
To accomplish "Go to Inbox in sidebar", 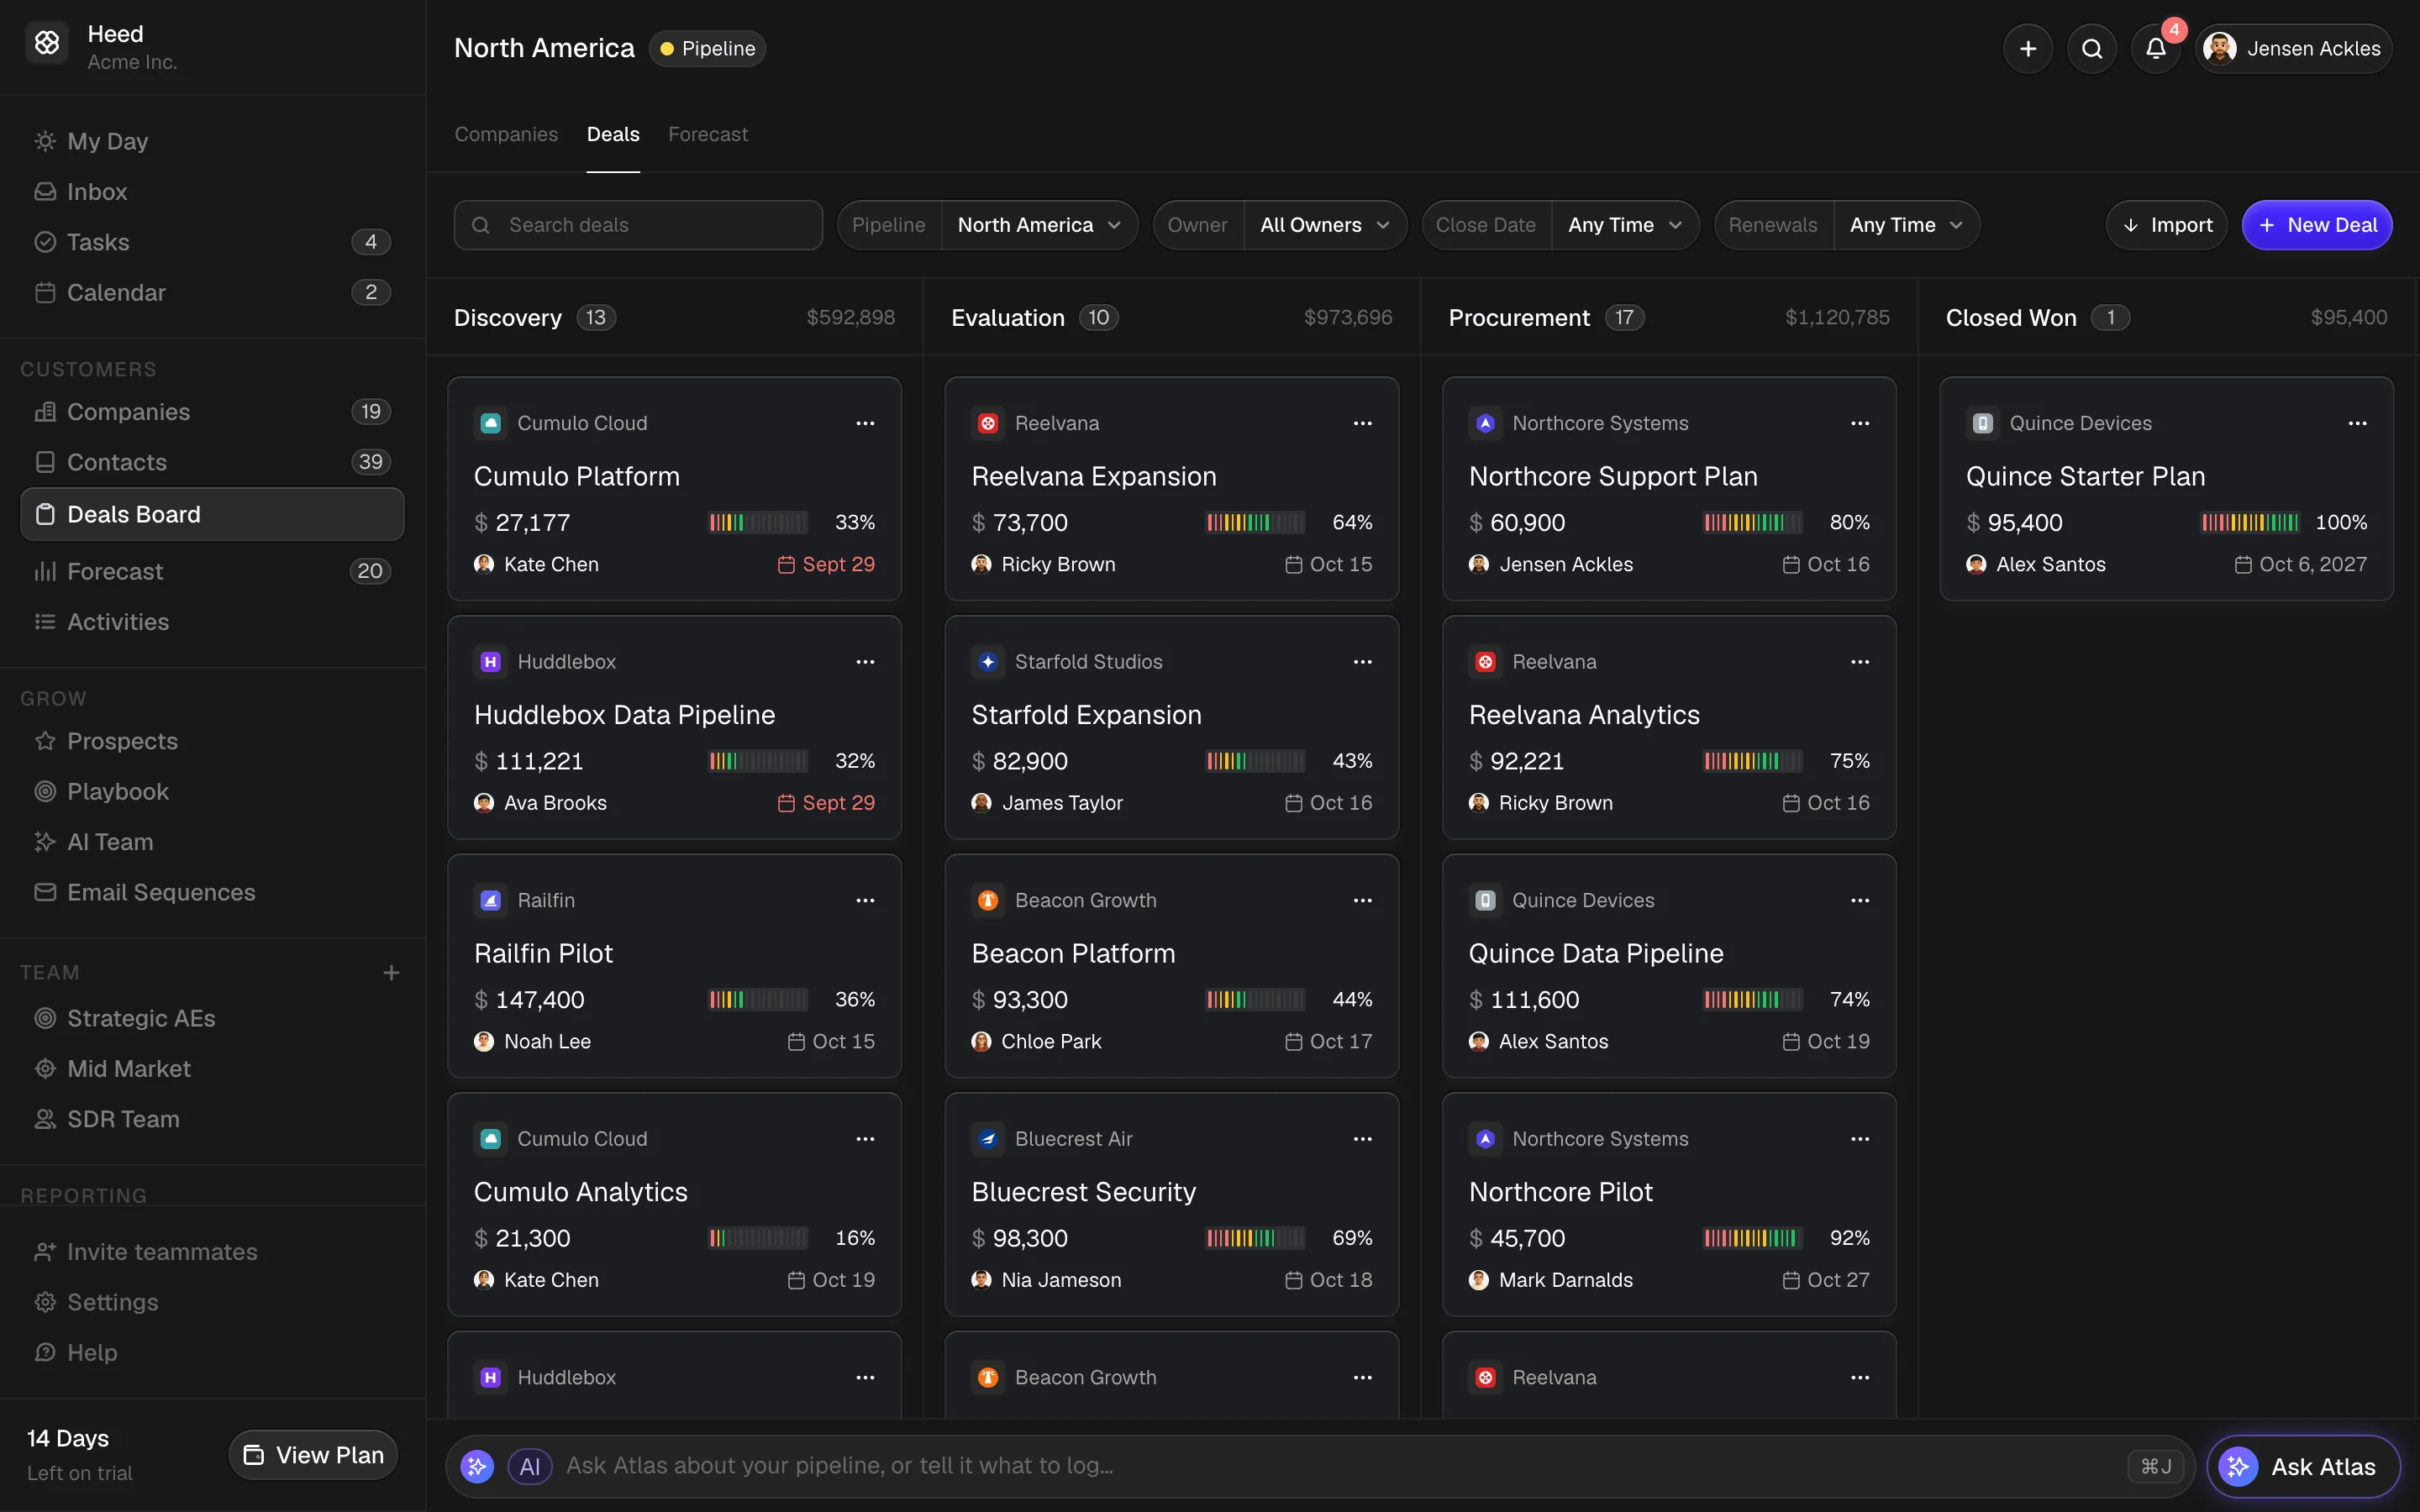I will [212, 191].
